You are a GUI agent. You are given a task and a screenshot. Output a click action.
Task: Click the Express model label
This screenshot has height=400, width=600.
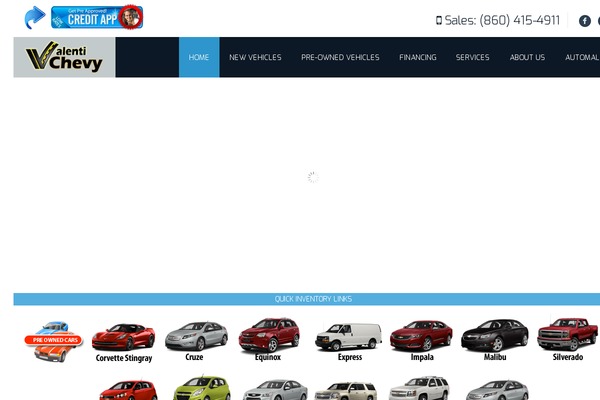[350, 357]
